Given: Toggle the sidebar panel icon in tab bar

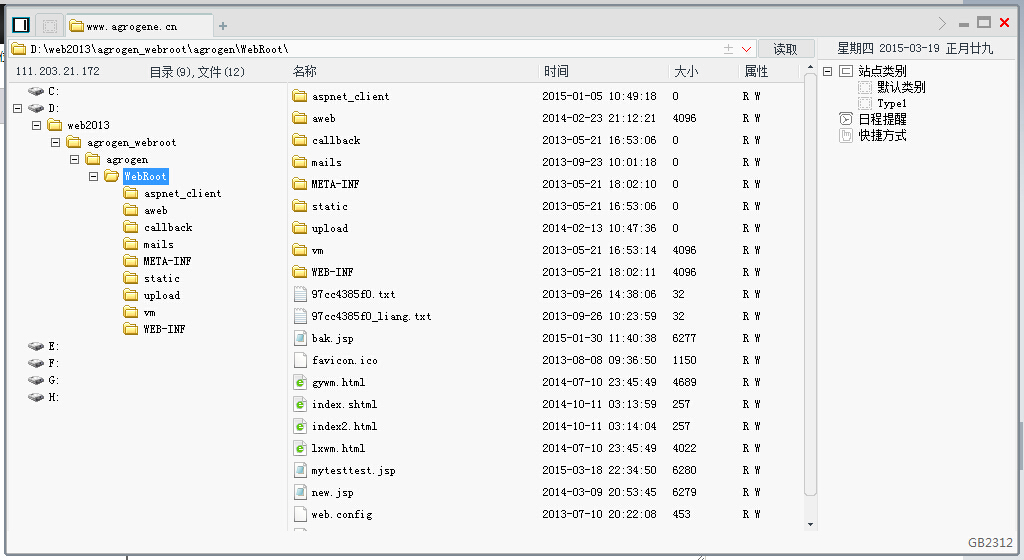Looking at the screenshot, I should [x=21, y=25].
